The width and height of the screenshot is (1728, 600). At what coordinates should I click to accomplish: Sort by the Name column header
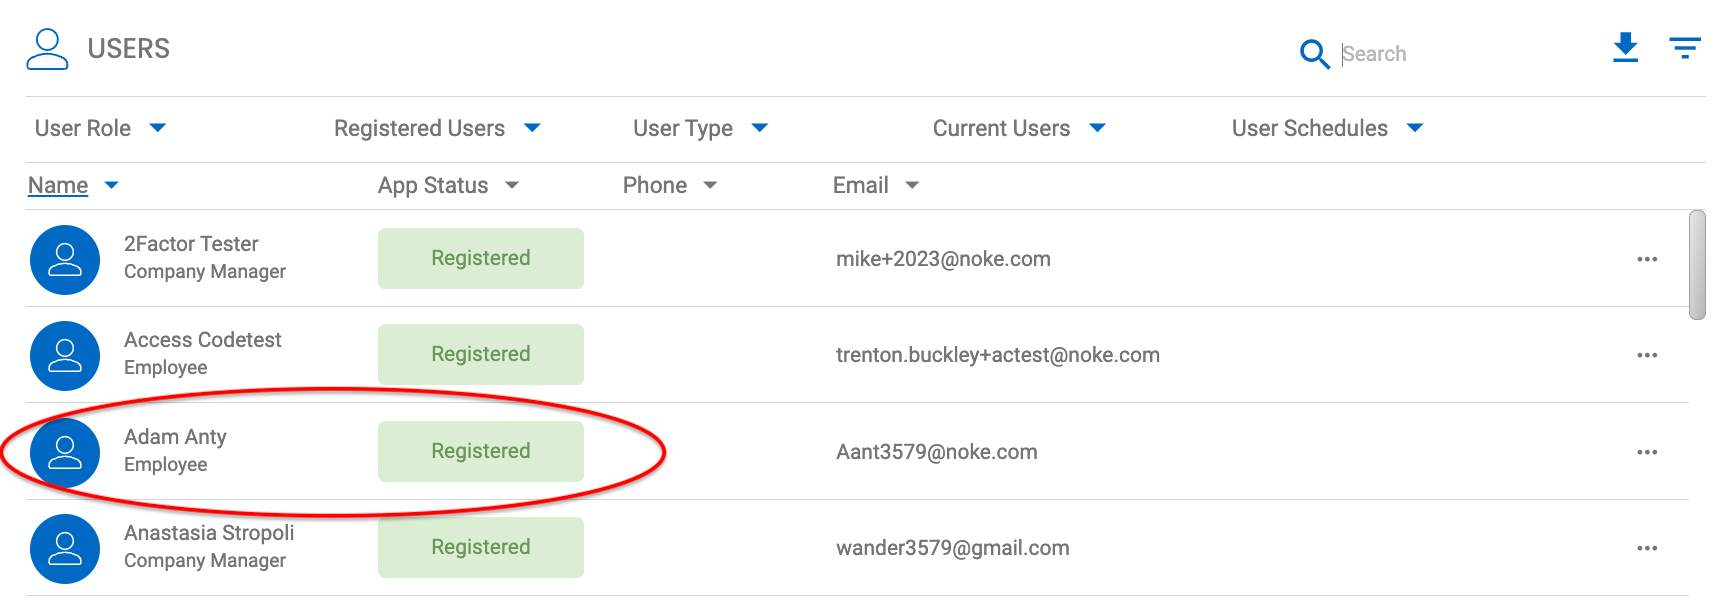click(59, 185)
